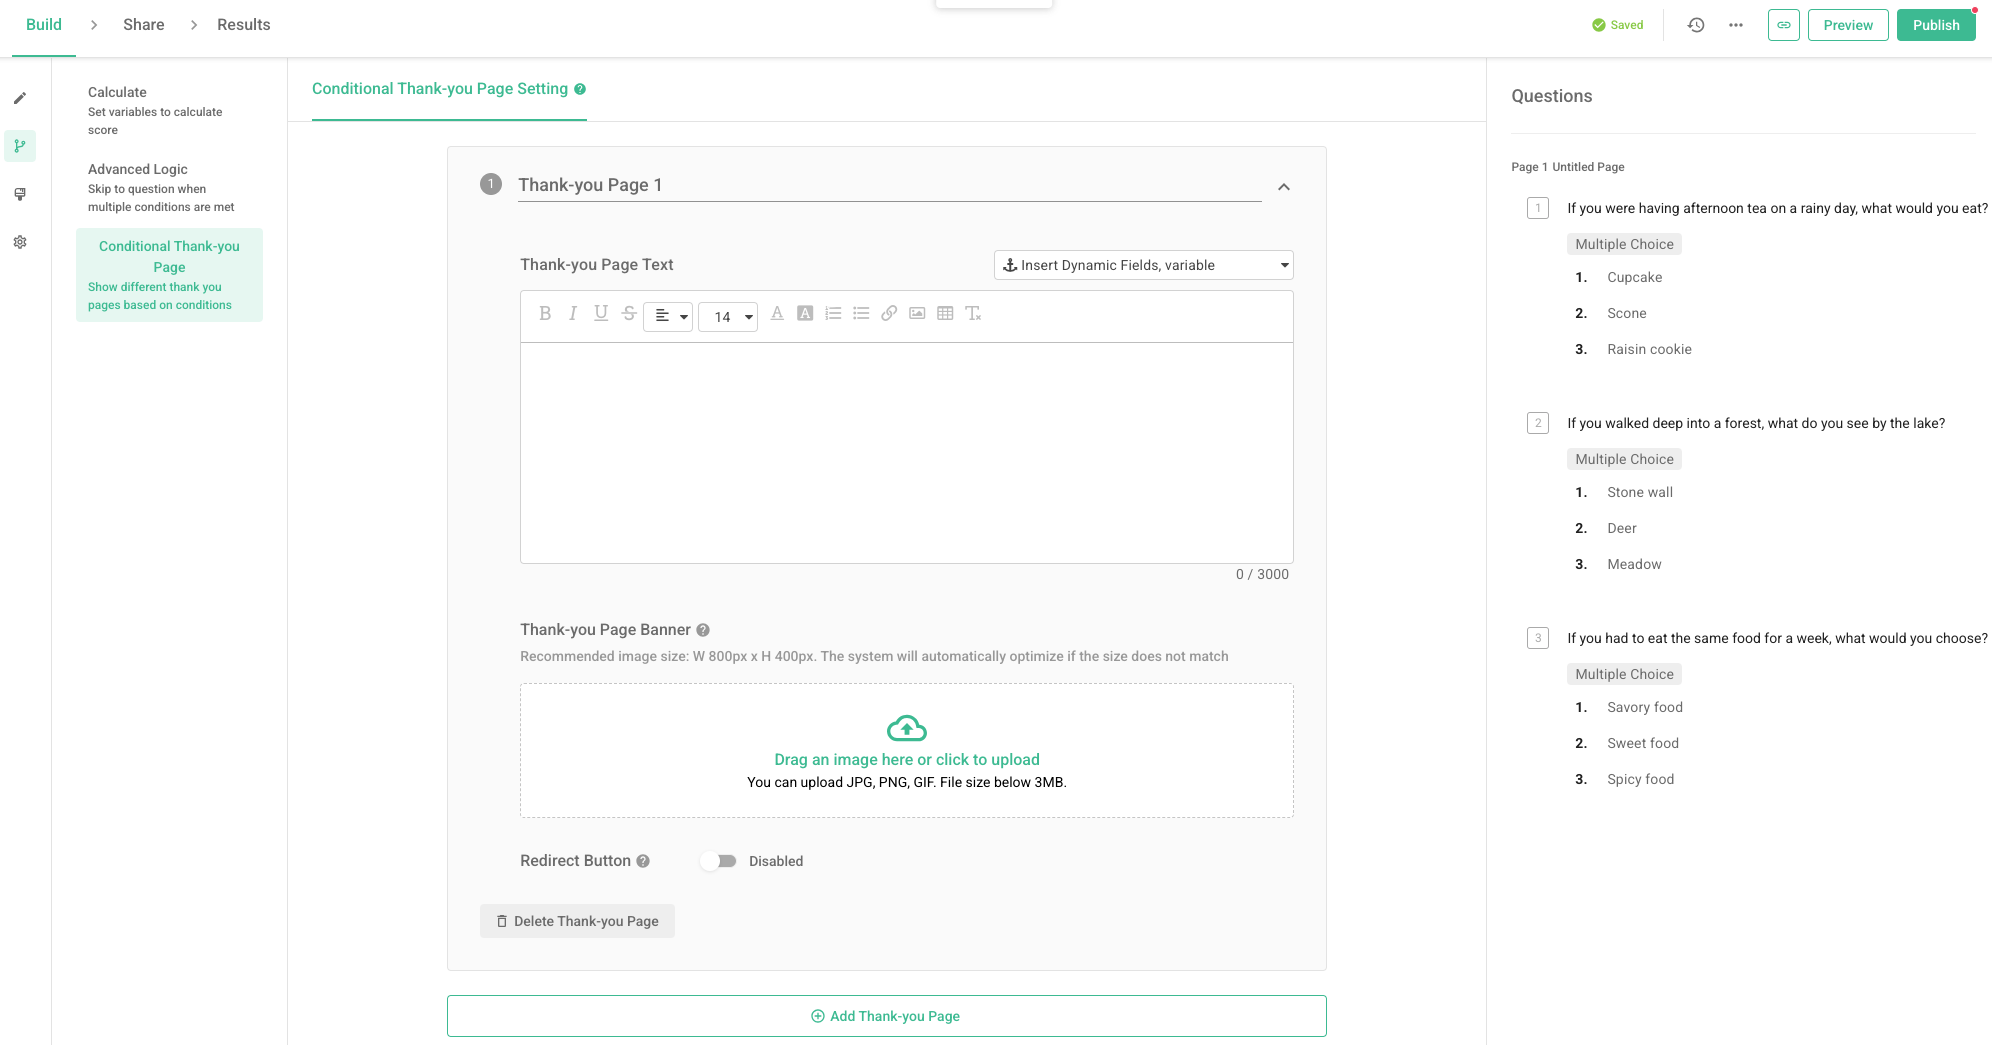Open version history via clock icon
Screen dimensions: 1992x1045
1695,24
